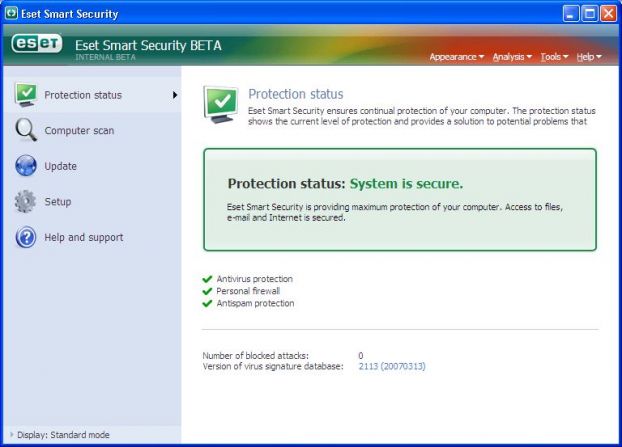Screen dimensions: 622x447
Task: Select Computer scan in the sidebar
Action: coord(79,131)
